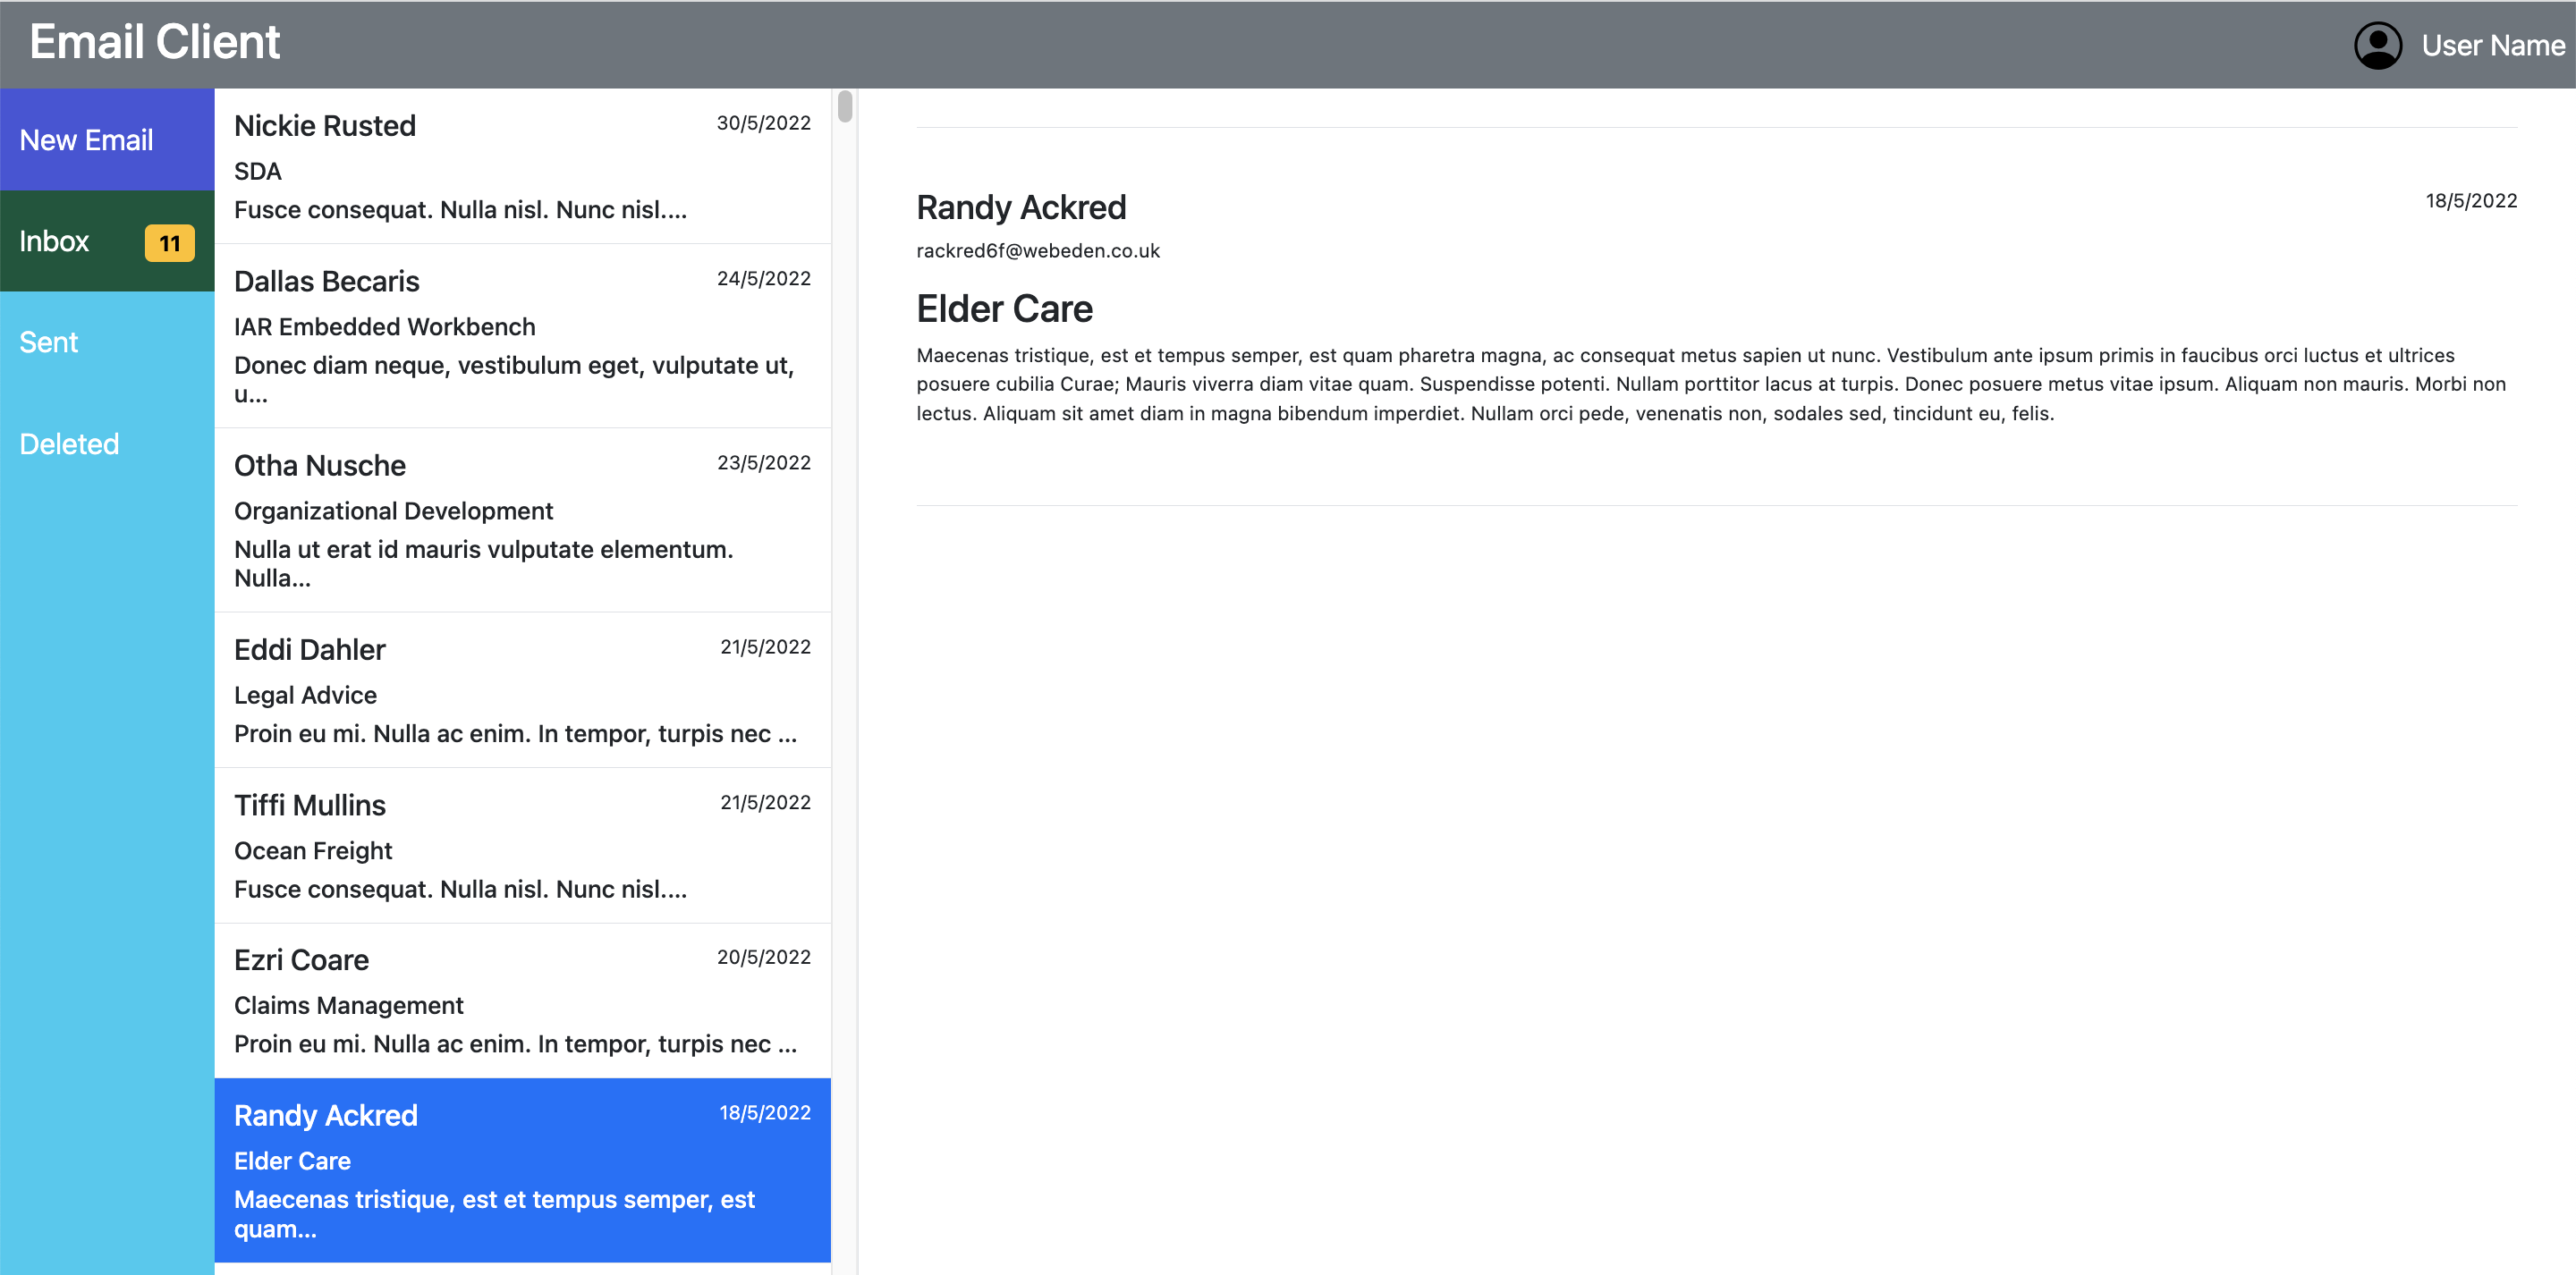The height and width of the screenshot is (1275, 2576).
Task: Click the Ocean Freight subject
Action: (313, 851)
